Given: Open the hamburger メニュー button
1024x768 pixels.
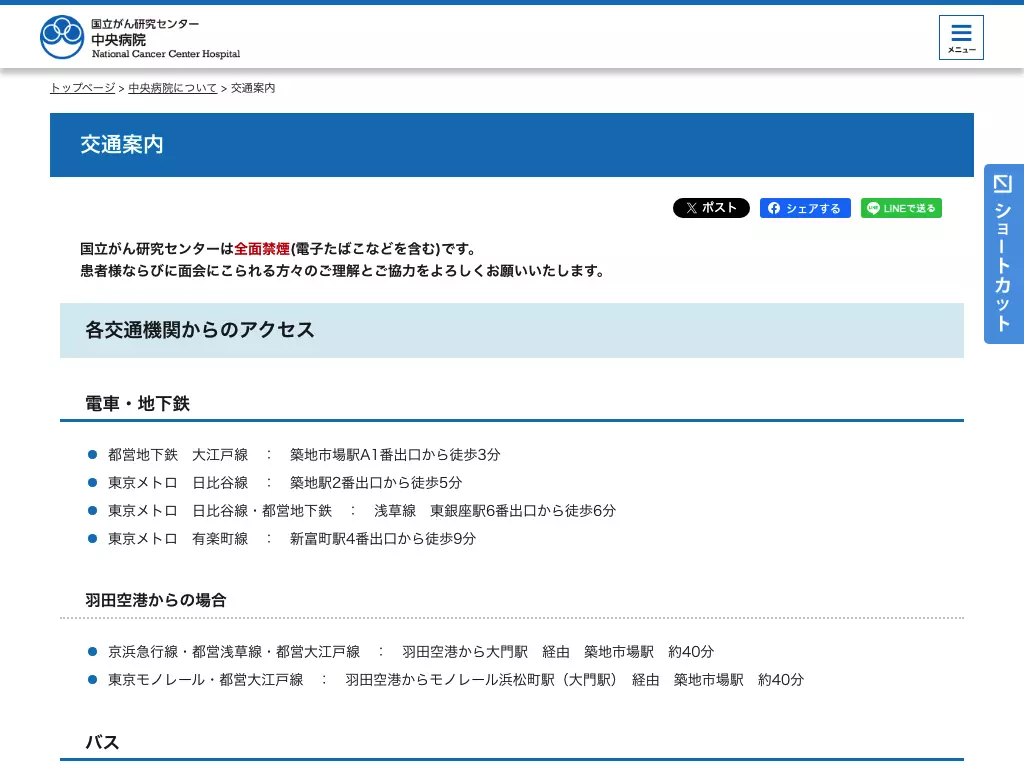Looking at the screenshot, I should coord(961,37).
